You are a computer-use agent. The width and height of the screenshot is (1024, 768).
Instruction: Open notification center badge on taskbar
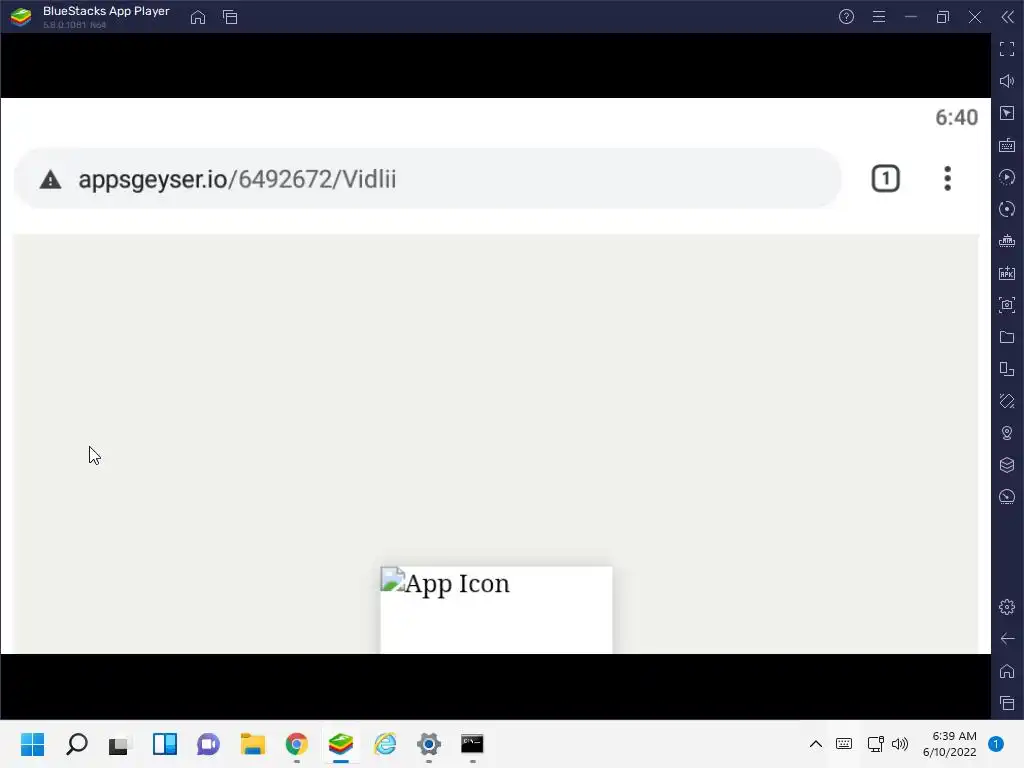pos(996,744)
